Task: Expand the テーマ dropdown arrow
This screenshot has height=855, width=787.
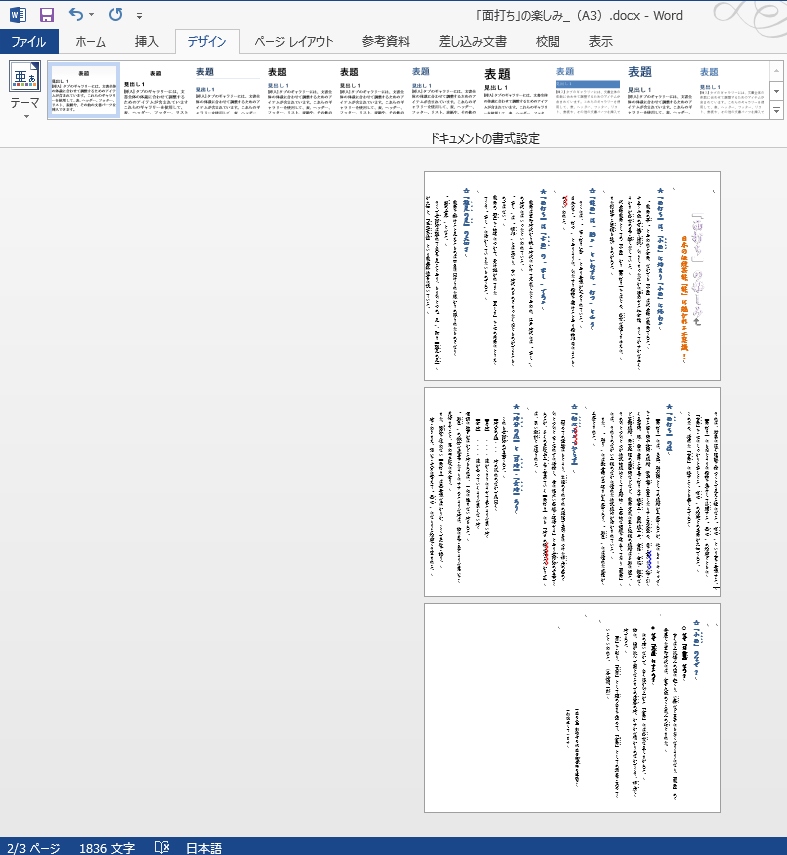Action: [26, 116]
